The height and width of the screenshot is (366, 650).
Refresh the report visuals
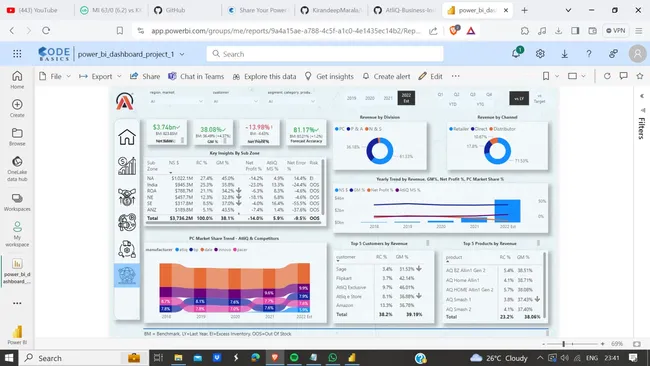[x=607, y=76]
